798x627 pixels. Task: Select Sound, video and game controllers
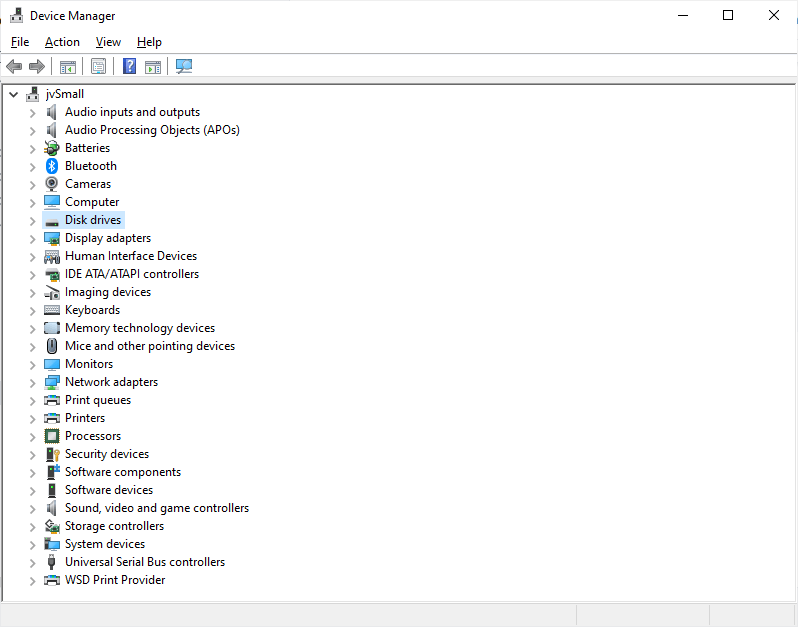(x=156, y=508)
